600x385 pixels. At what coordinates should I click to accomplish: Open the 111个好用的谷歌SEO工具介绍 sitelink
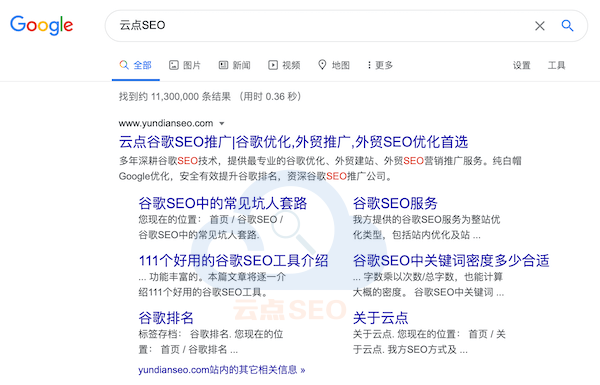(x=233, y=261)
